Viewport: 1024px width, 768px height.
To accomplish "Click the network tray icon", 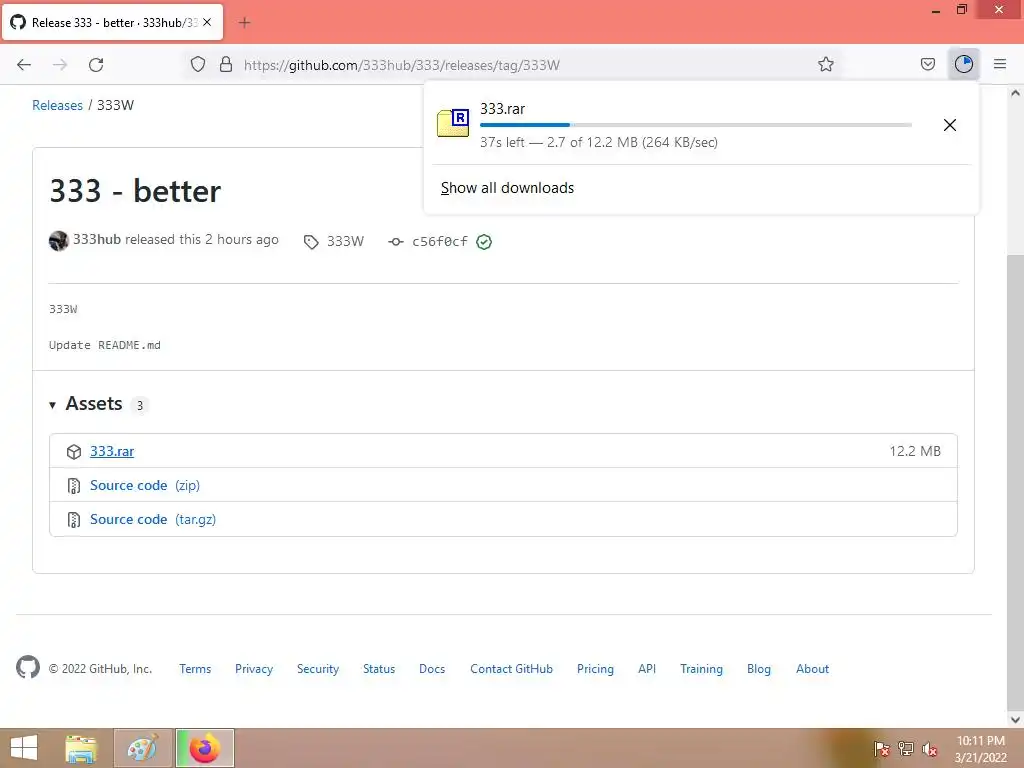I will pyautogui.click(x=906, y=749).
